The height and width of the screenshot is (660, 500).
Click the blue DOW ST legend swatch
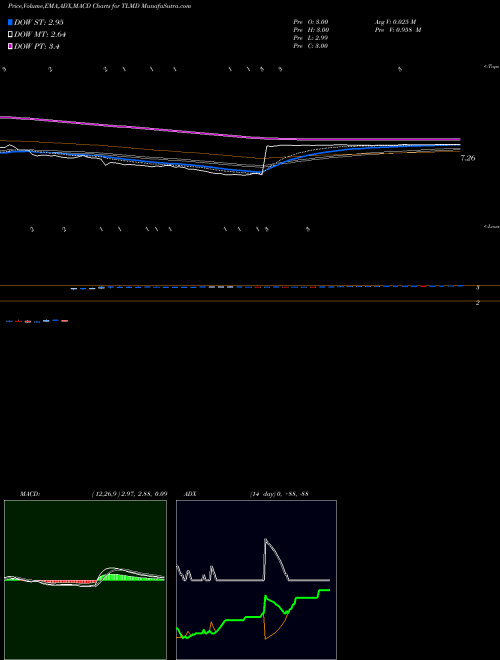click(x=10, y=22)
